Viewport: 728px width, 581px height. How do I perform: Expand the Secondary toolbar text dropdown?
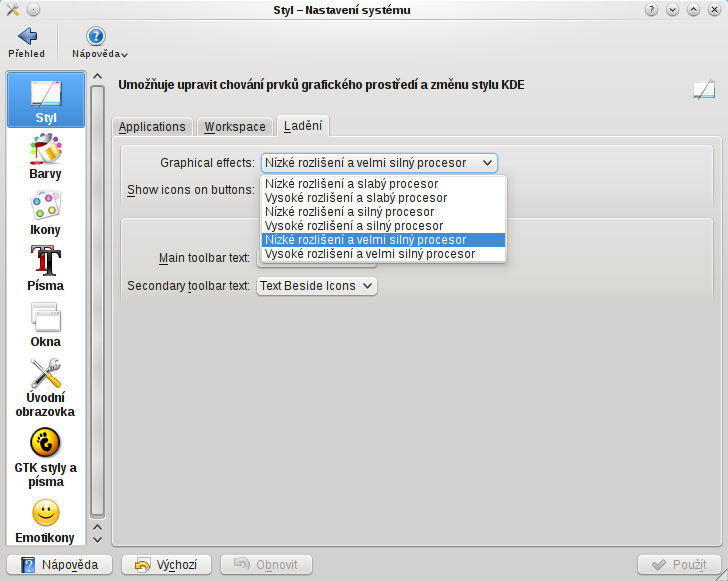317,286
